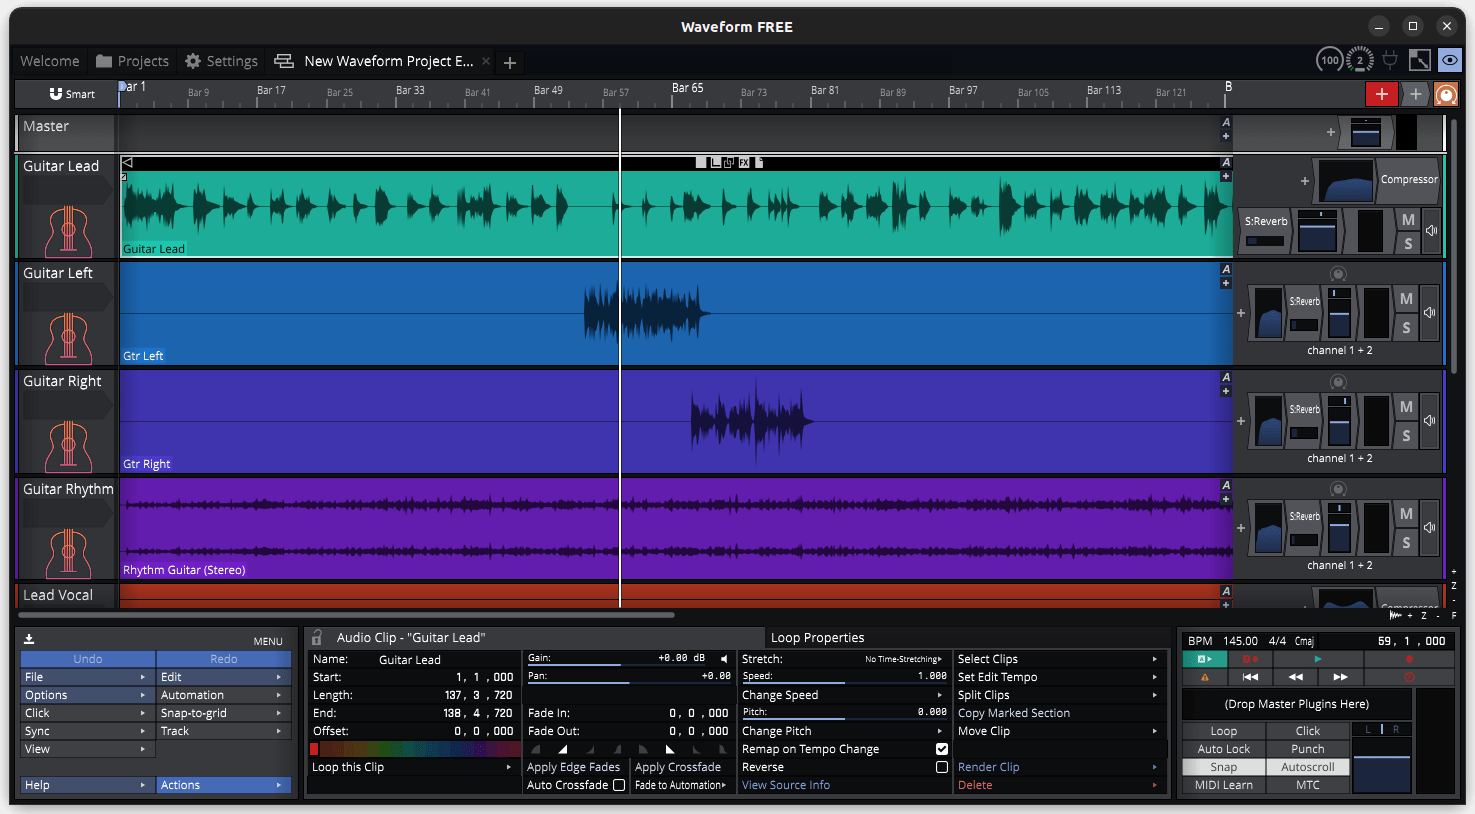Uncheck the Remap on Tempo Change checkbox
The image size is (1475, 814).
[x=941, y=749]
